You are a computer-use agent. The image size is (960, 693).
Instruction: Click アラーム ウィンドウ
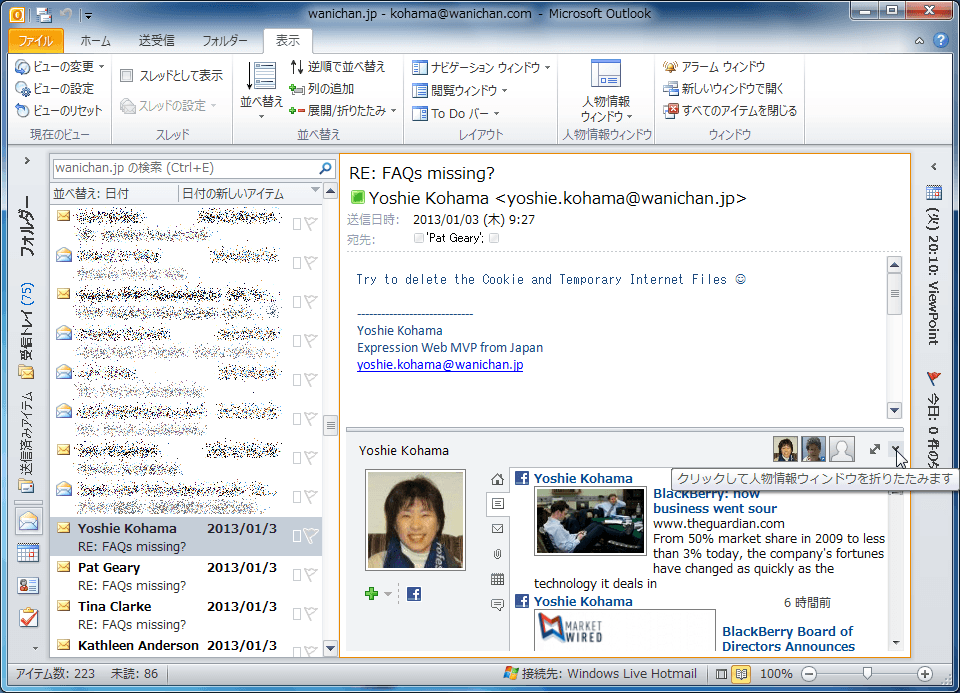[x=714, y=66]
